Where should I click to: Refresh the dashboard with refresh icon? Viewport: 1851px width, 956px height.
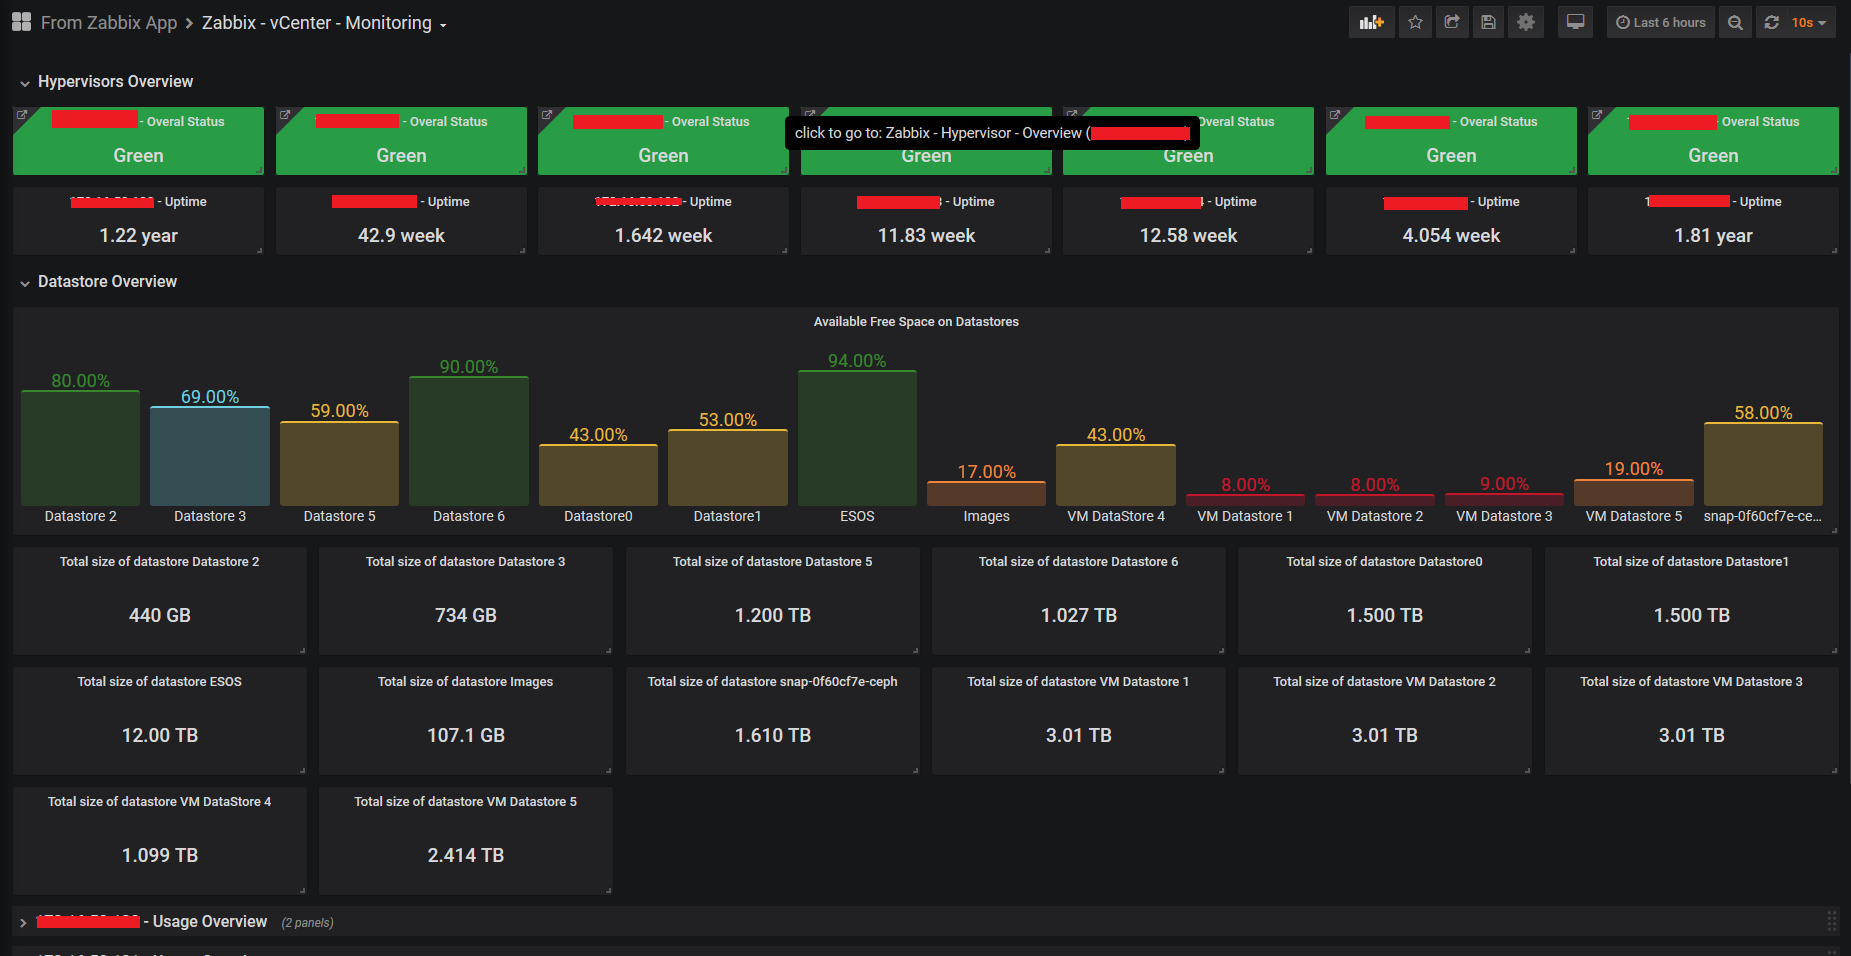pyautogui.click(x=1771, y=22)
